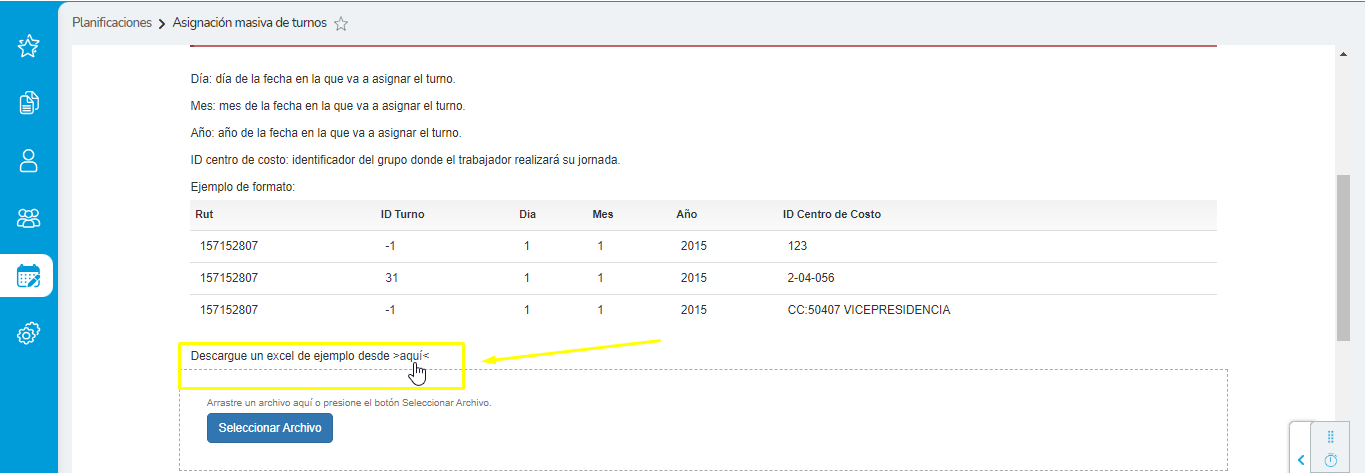Click the dotted grip handle on the floating widget
This screenshot has width=1365, height=473.
tap(1331, 437)
